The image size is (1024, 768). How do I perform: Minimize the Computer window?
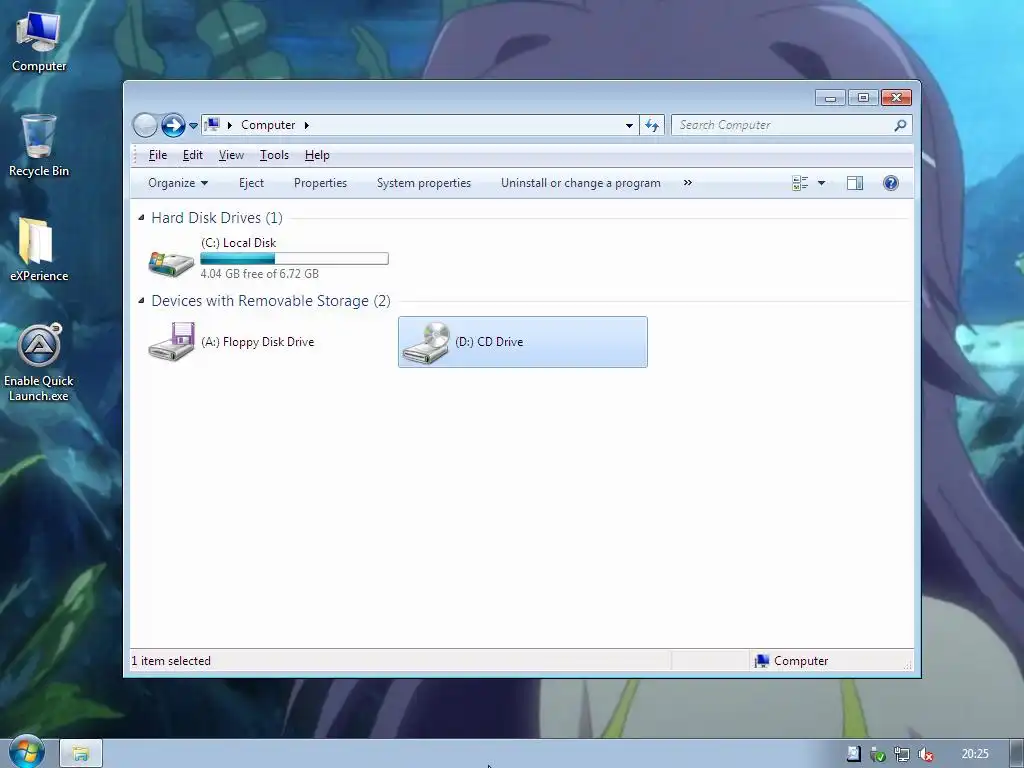[x=830, y=98]
